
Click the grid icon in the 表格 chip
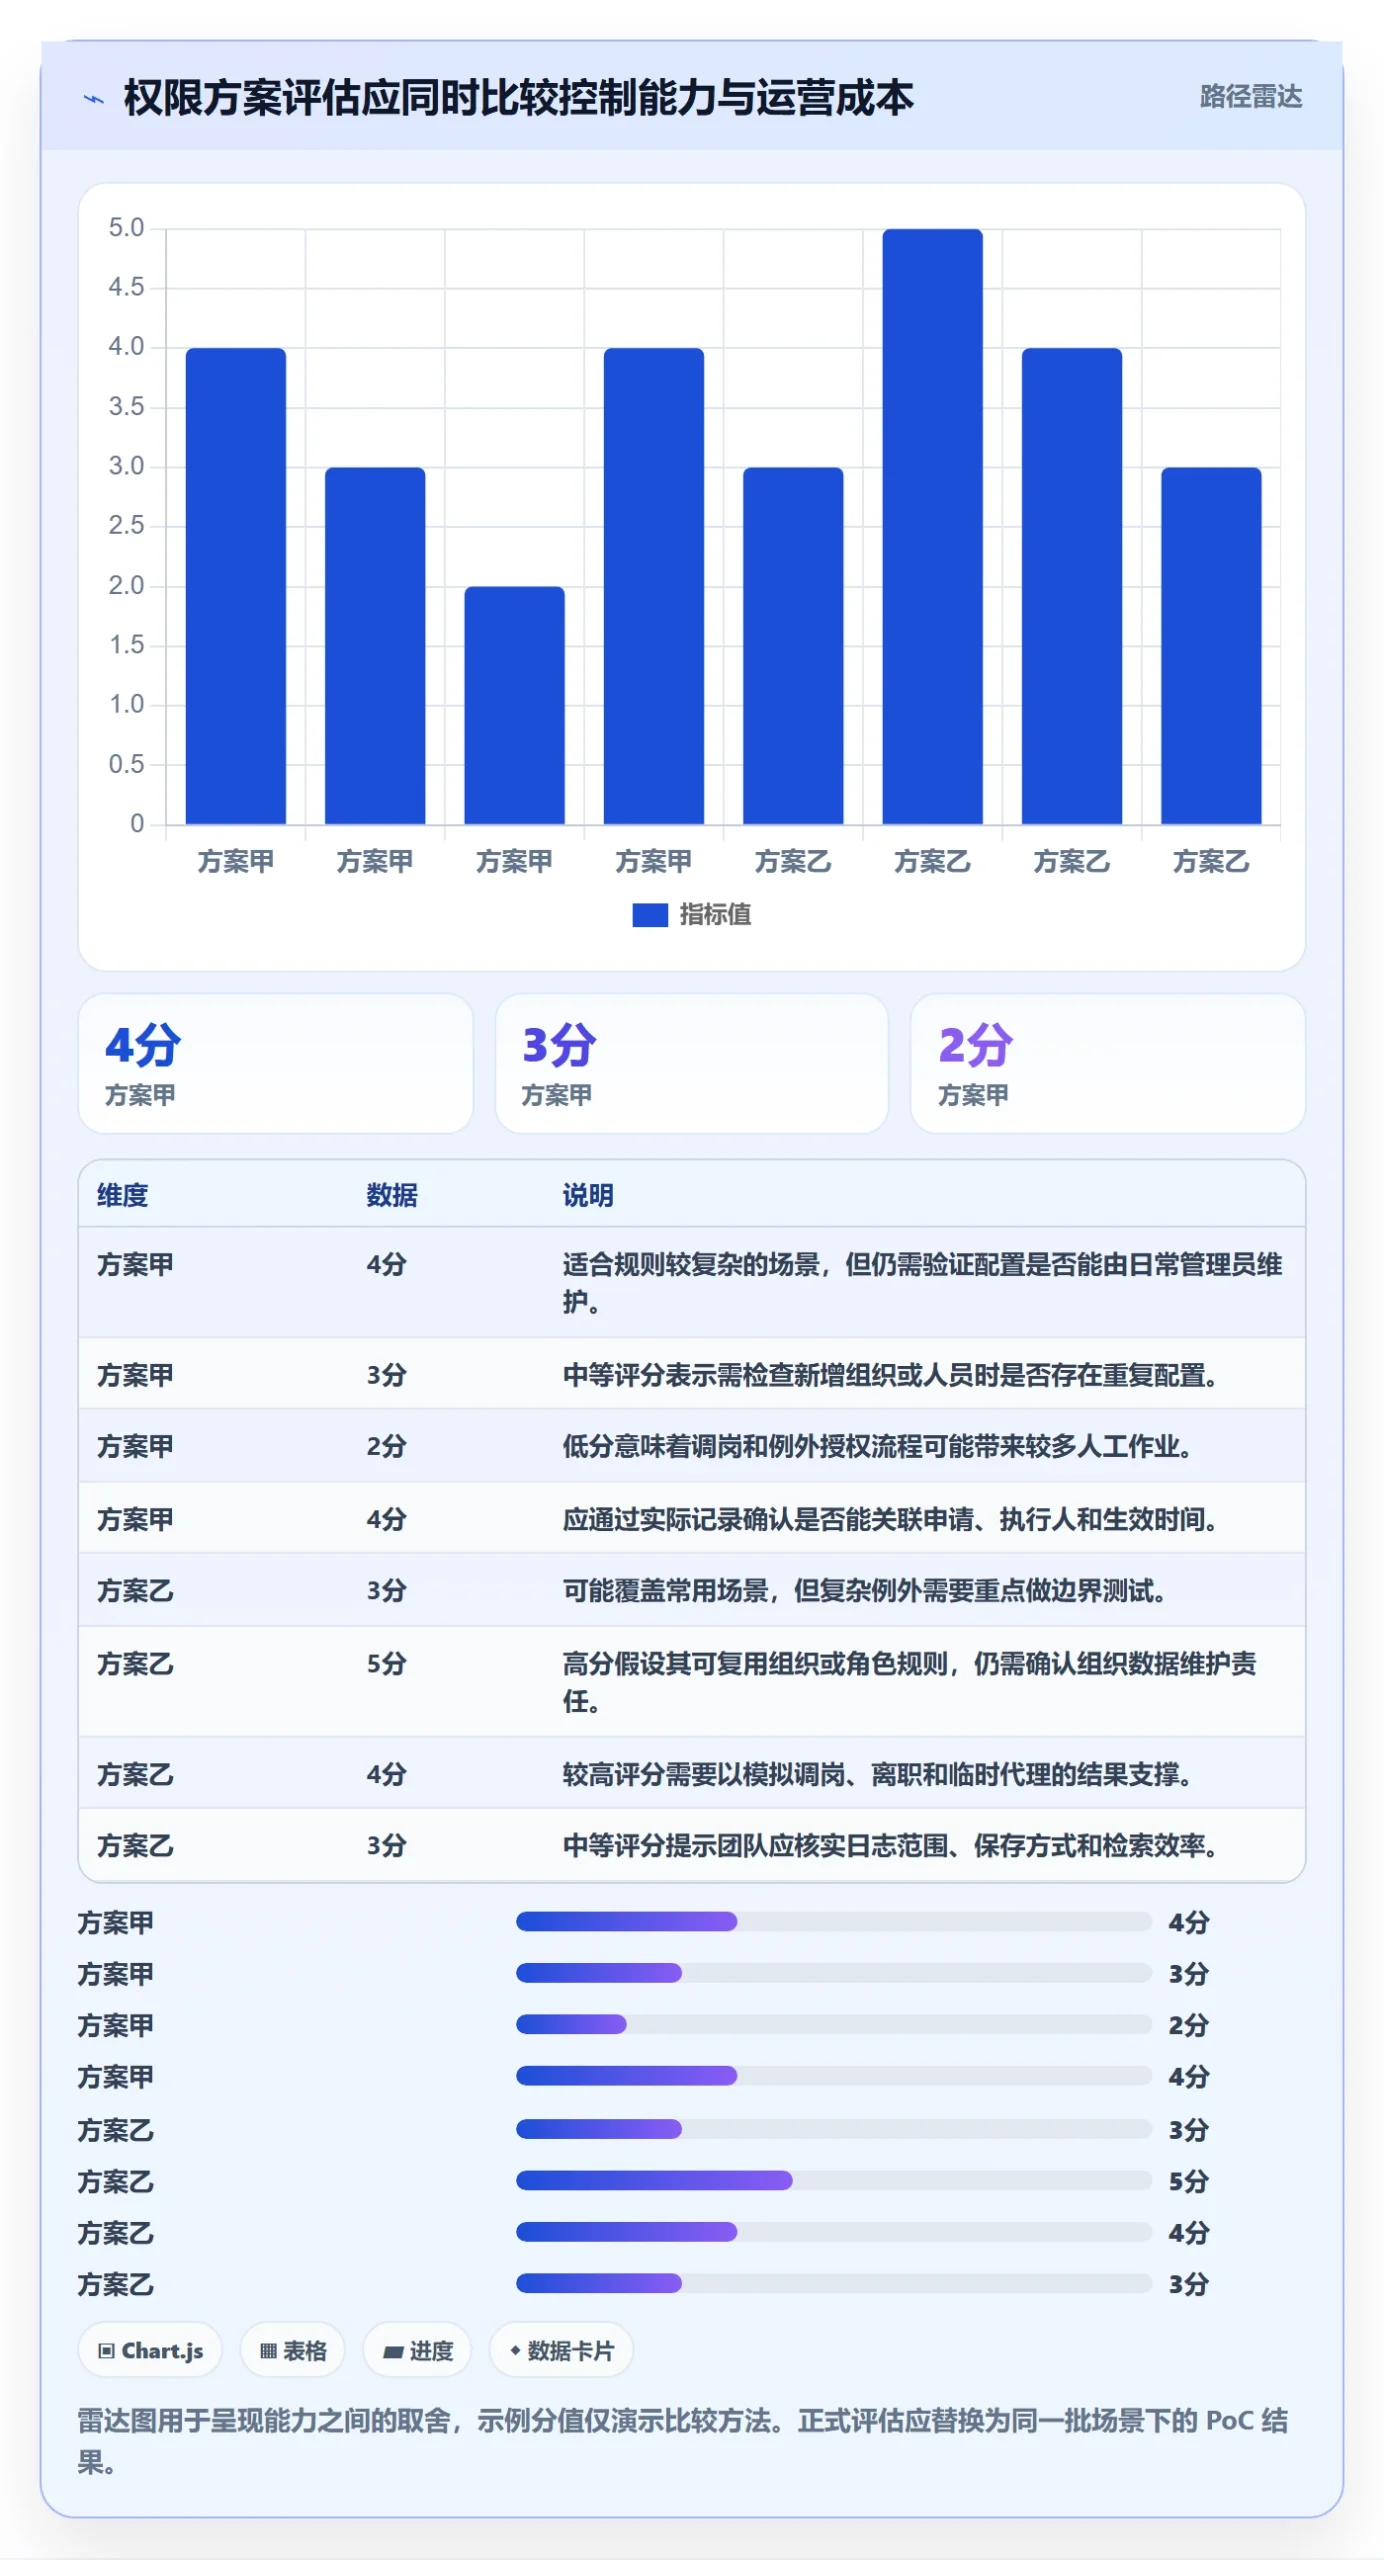click(x=268, y=2351)
